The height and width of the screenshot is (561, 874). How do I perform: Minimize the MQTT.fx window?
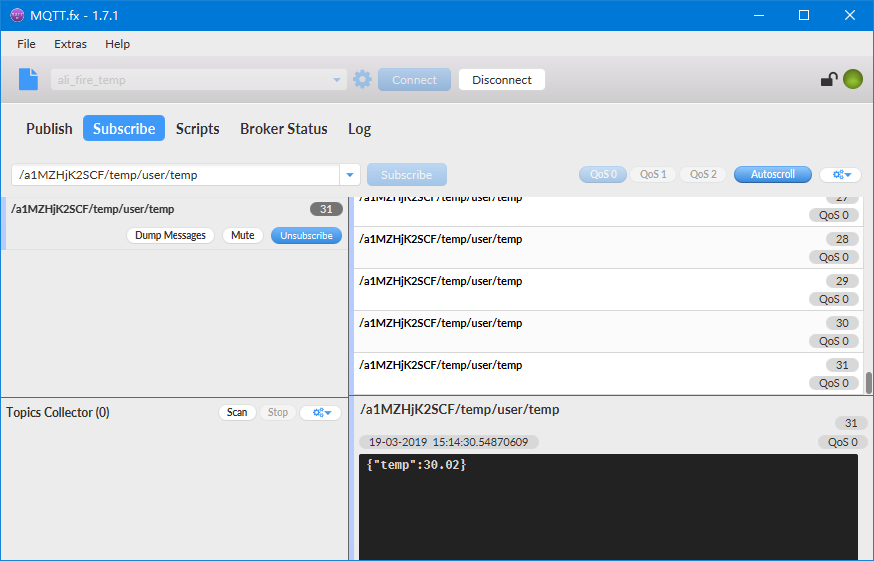pos(759,15)
